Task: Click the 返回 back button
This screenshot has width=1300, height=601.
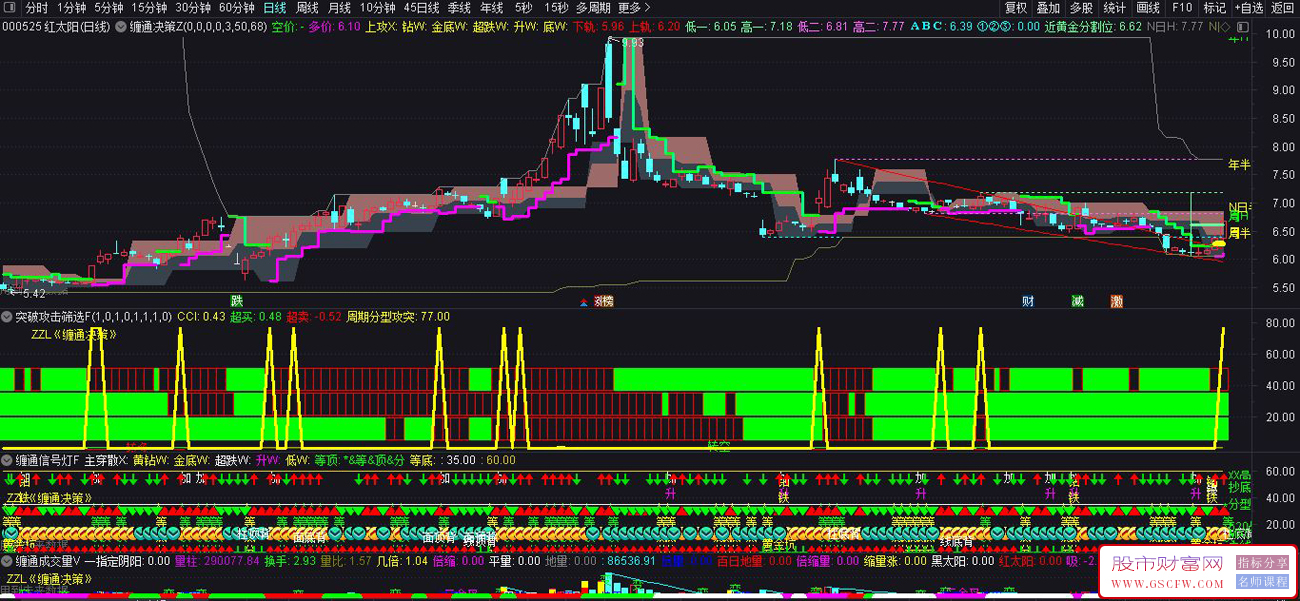Action: 1281,8
